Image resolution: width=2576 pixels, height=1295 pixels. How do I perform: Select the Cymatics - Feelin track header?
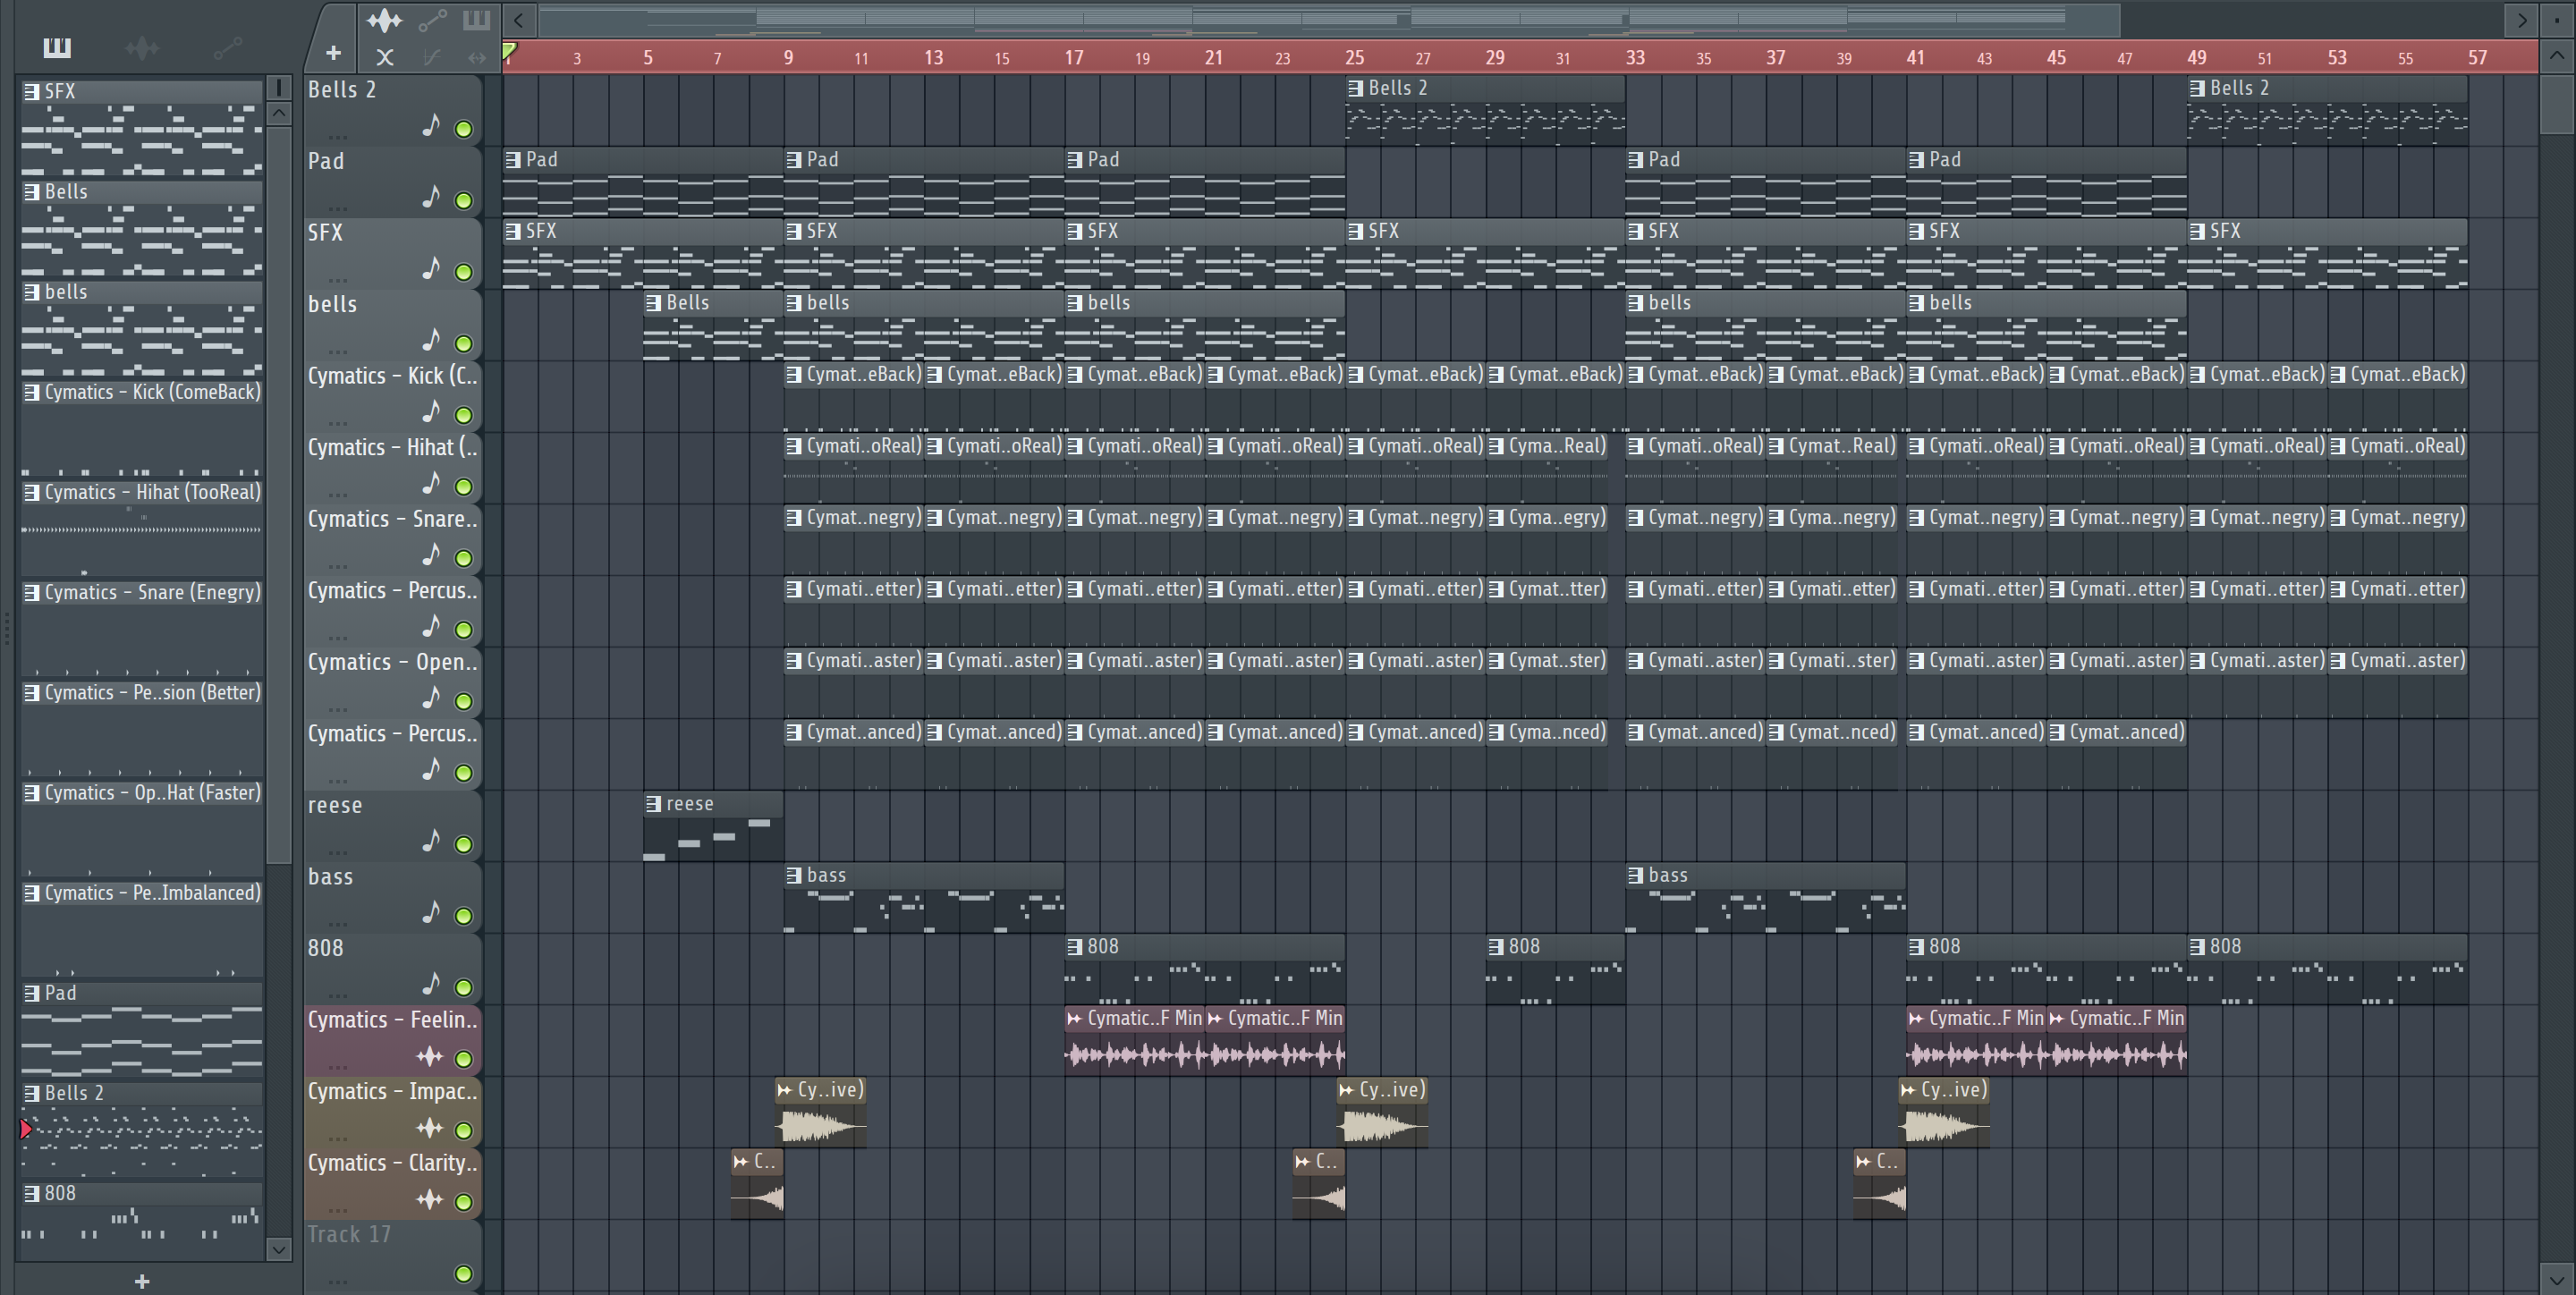[393, 1040]
